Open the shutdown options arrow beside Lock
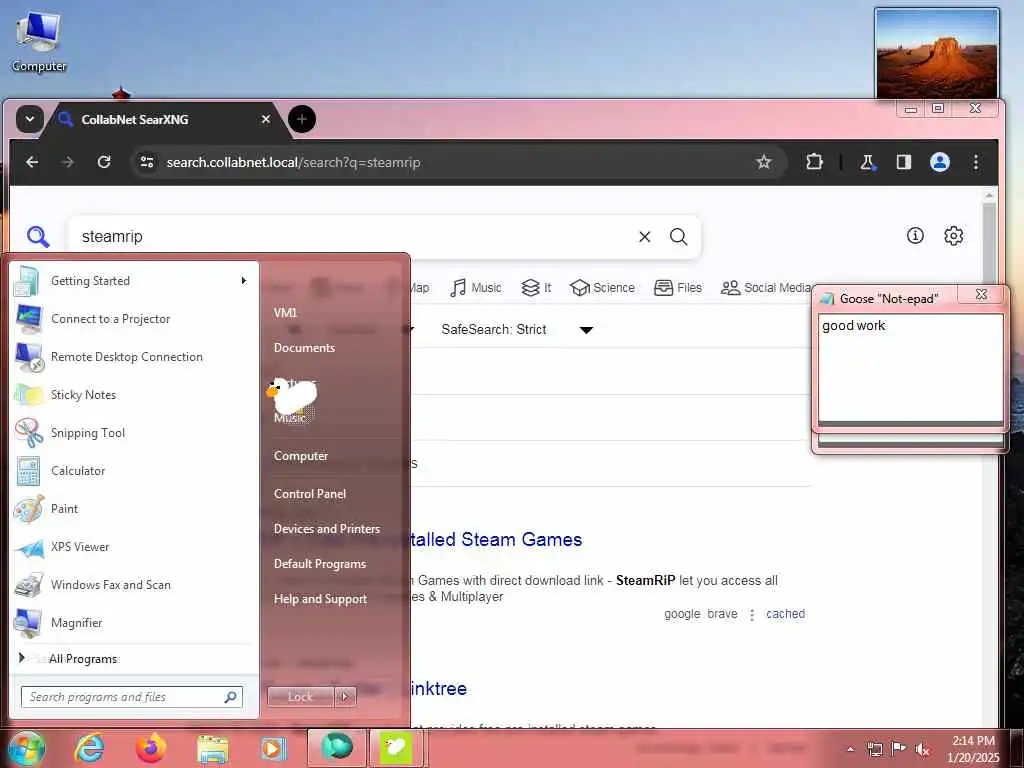Viewport: 1024px width, 768px height. coord(345,697)
